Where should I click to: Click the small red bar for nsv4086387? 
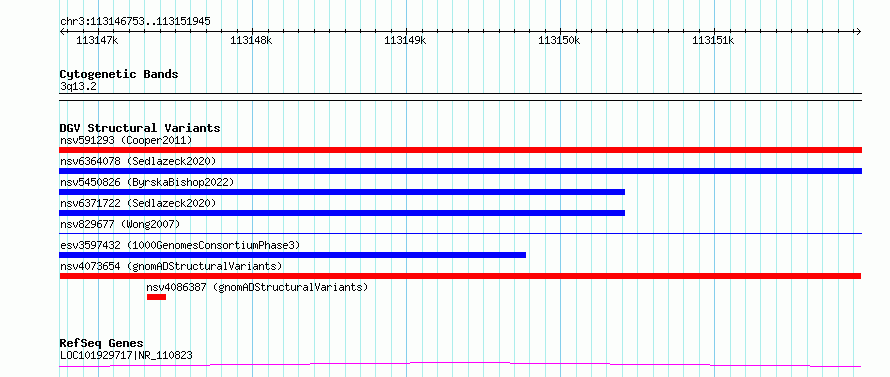coord(156,297)
